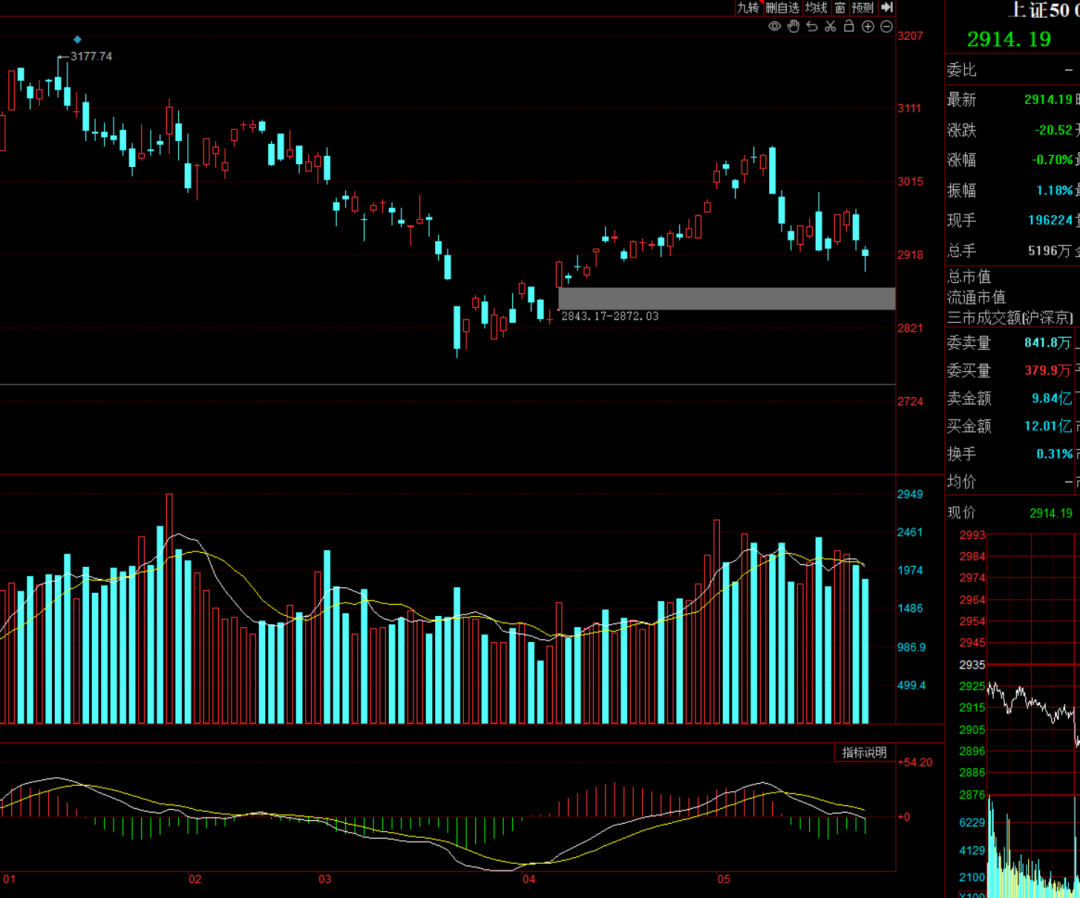Screen dimensions: 1080x898
Task: Click the 04 month label on time axis
Action: pyautogui.click(x=528, y=879)
